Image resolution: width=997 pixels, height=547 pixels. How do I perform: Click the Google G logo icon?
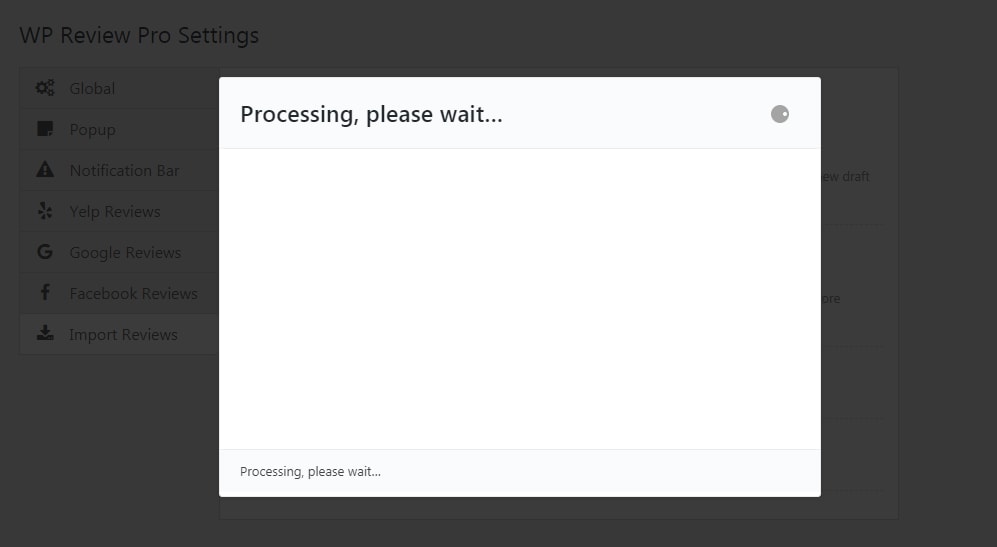pyautogui.click(x=45, y=252)
